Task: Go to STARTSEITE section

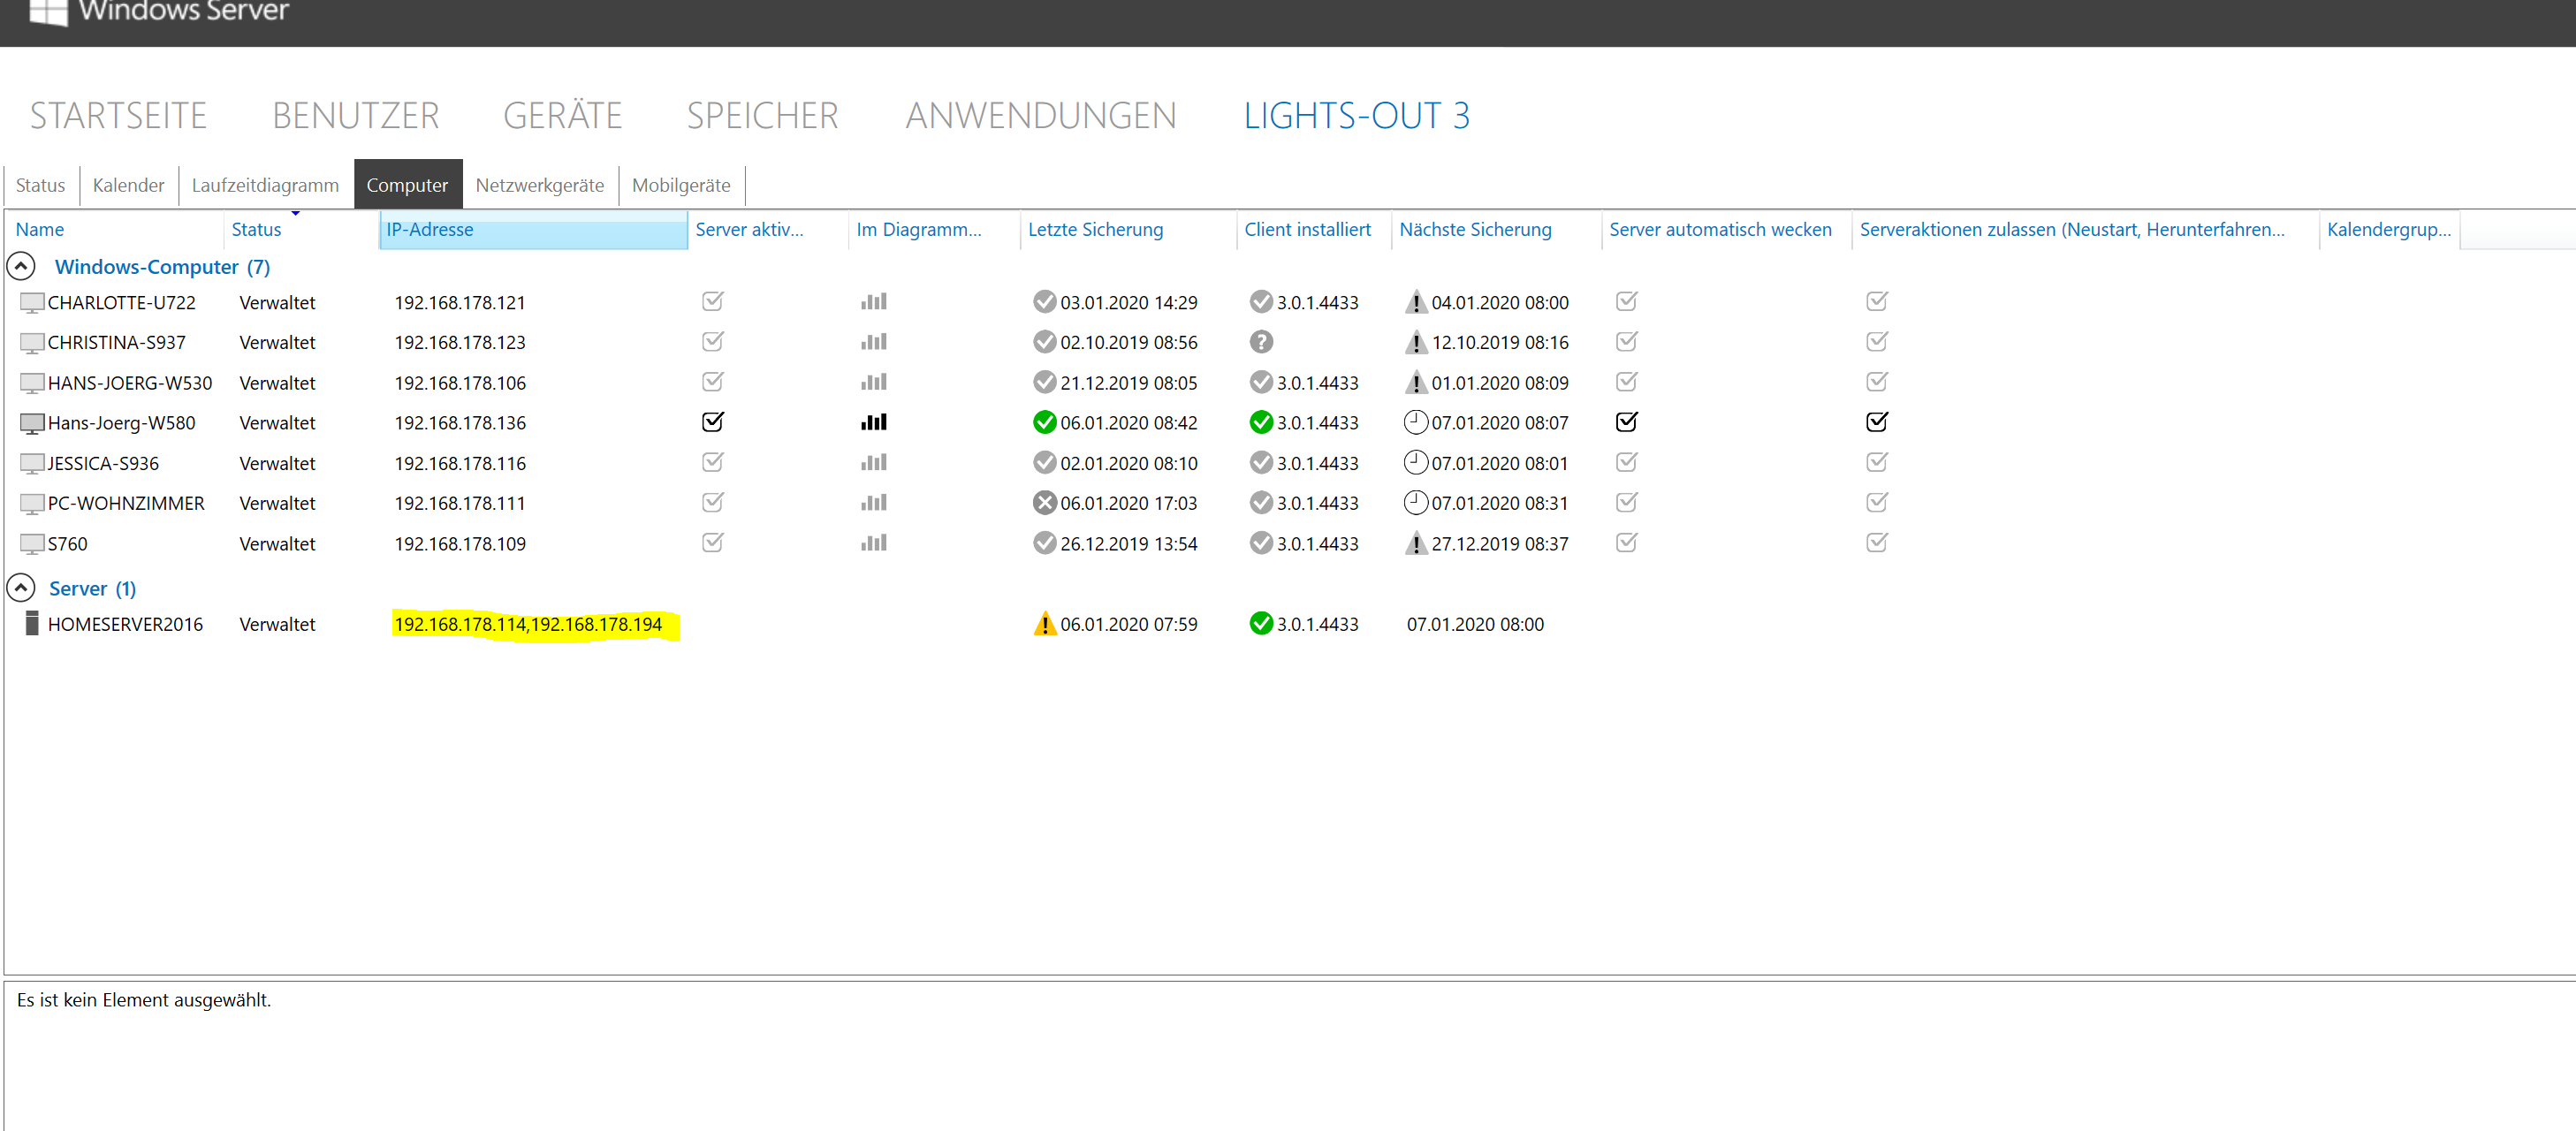Action: point(118,116)
